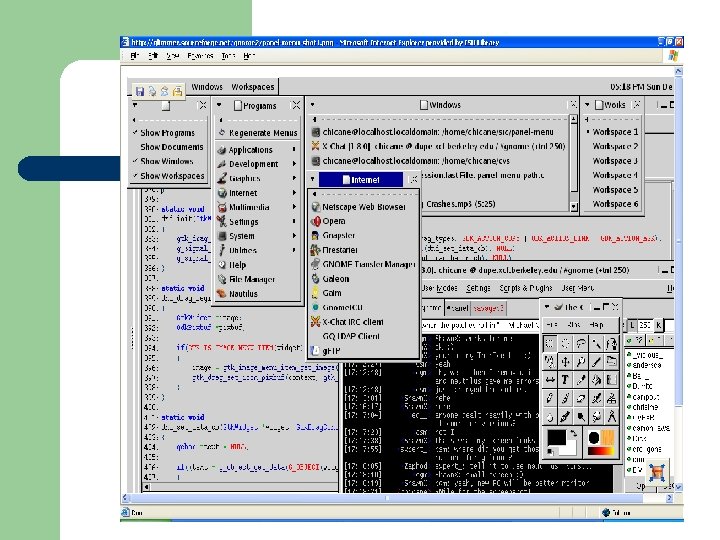Click print icon on image toolbar

152,91
